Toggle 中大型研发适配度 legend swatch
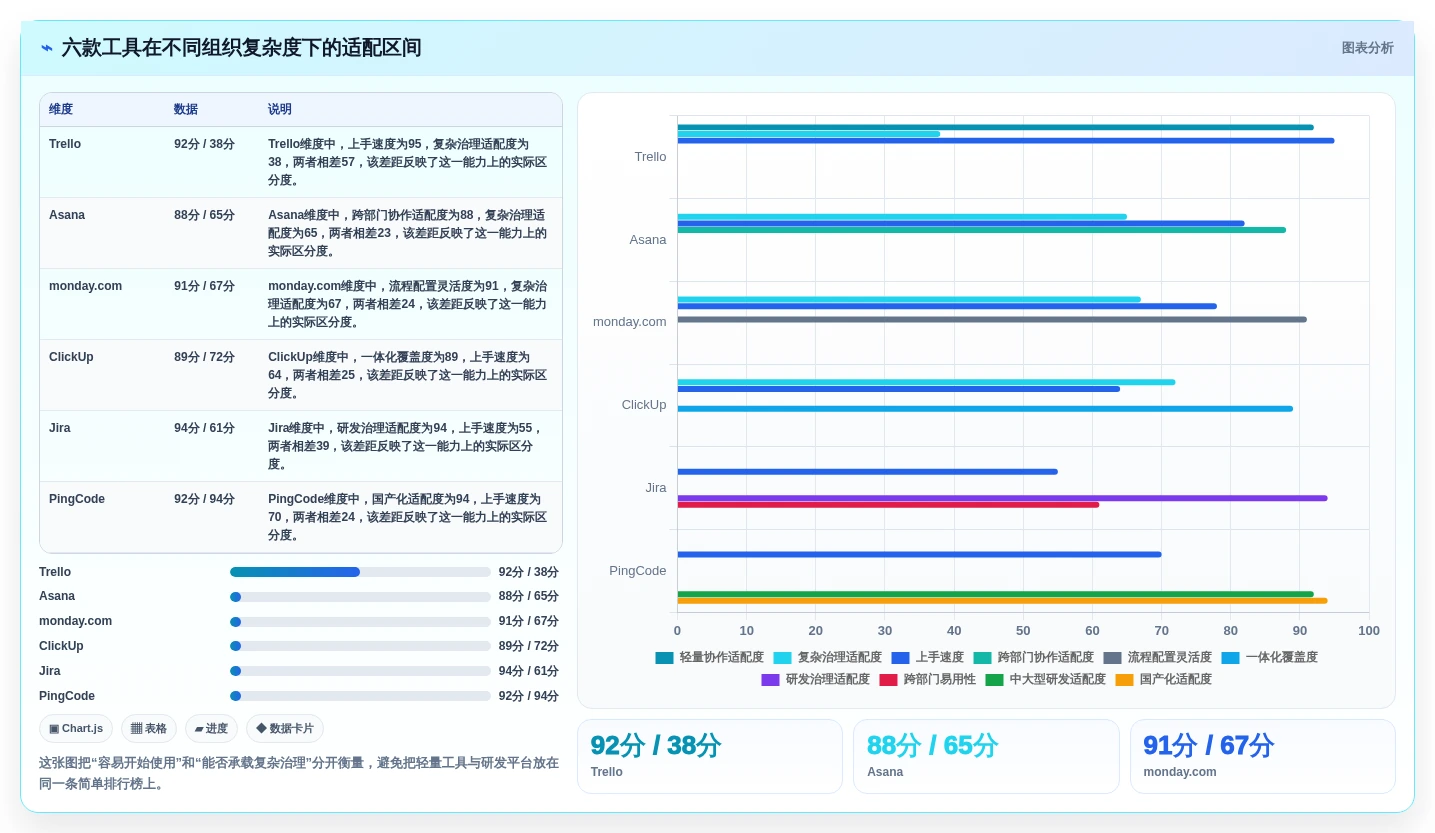1435x833 pixels. click(994, 680)
